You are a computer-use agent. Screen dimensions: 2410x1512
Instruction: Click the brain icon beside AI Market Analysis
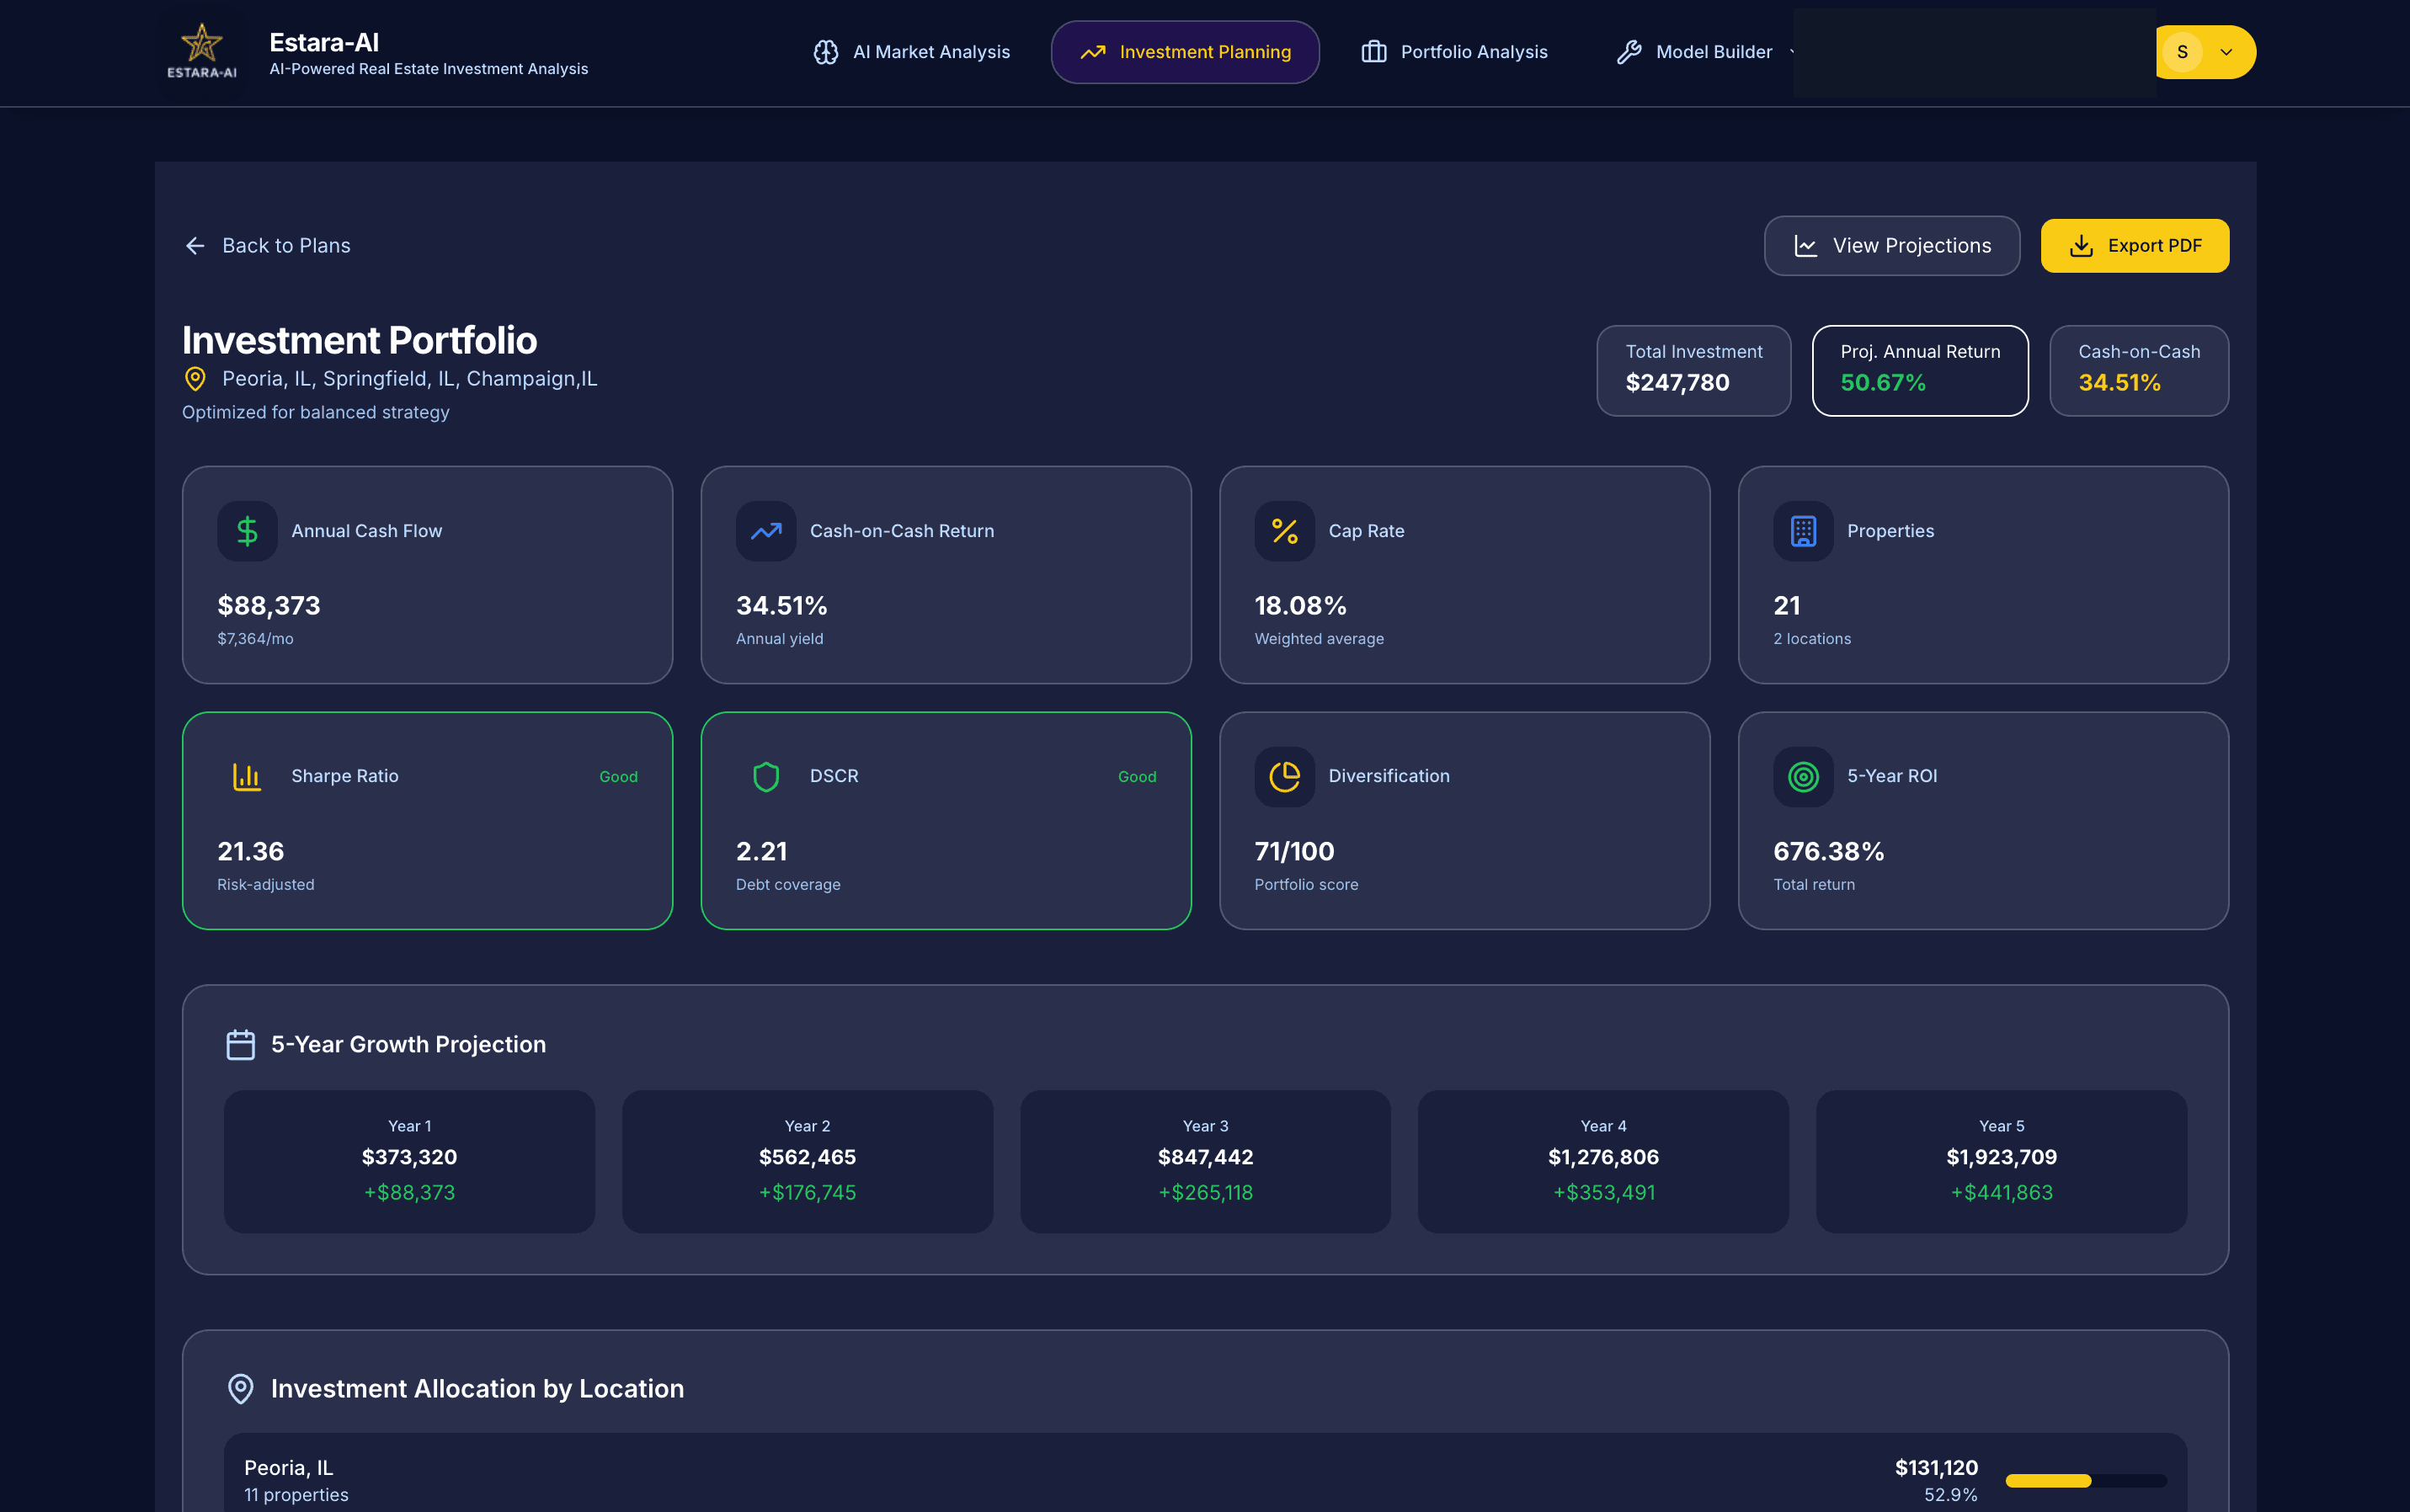(x=827, y=52)
